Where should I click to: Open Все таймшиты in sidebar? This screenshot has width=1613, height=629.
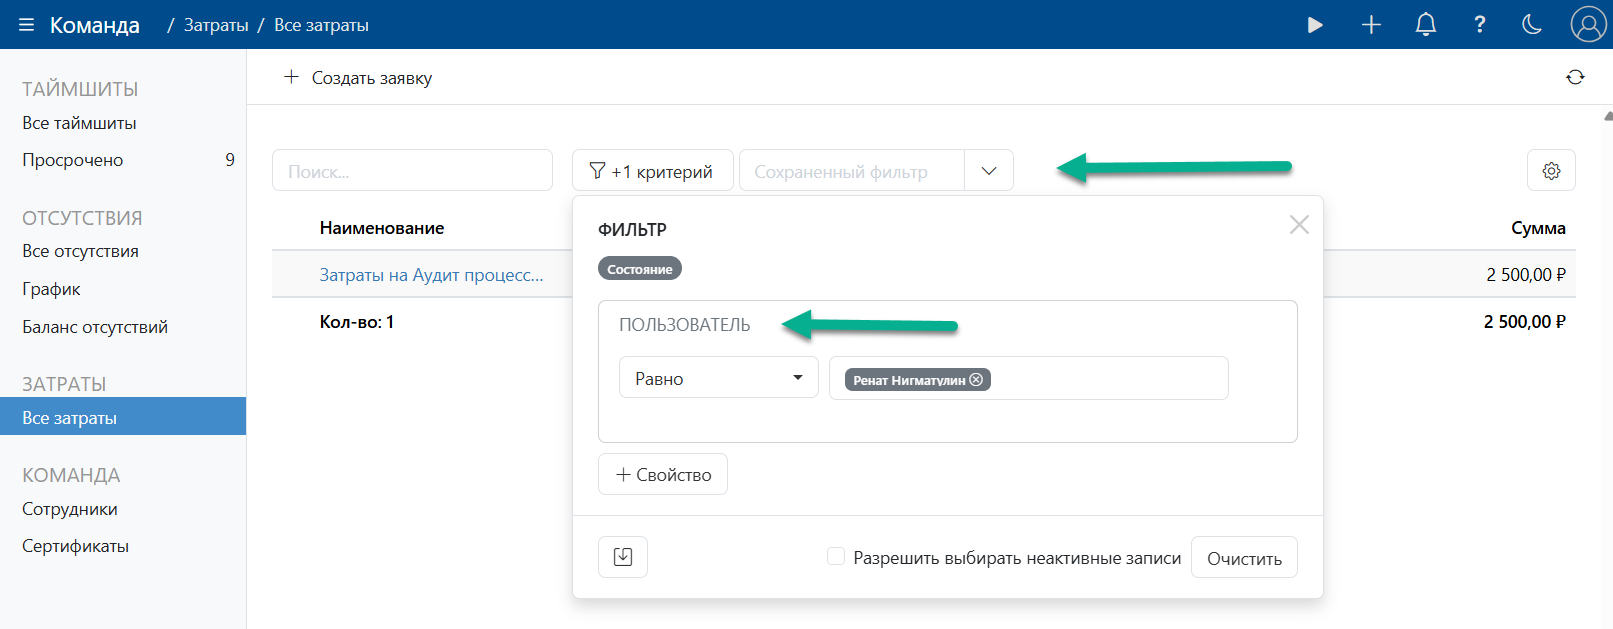click(x=79, y=123)
